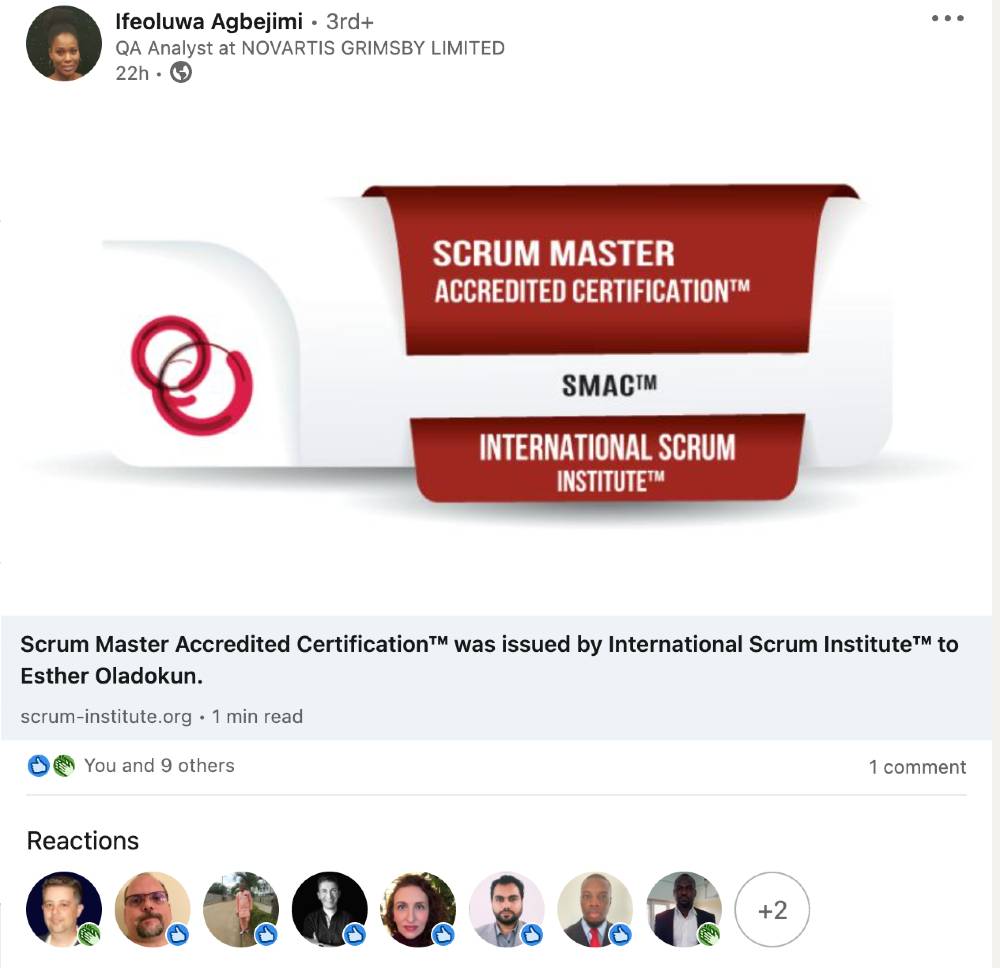Open the Scrum Master Accredited Certification article title
Screen dimensions: 1000x968
click(x=489, y=660)
